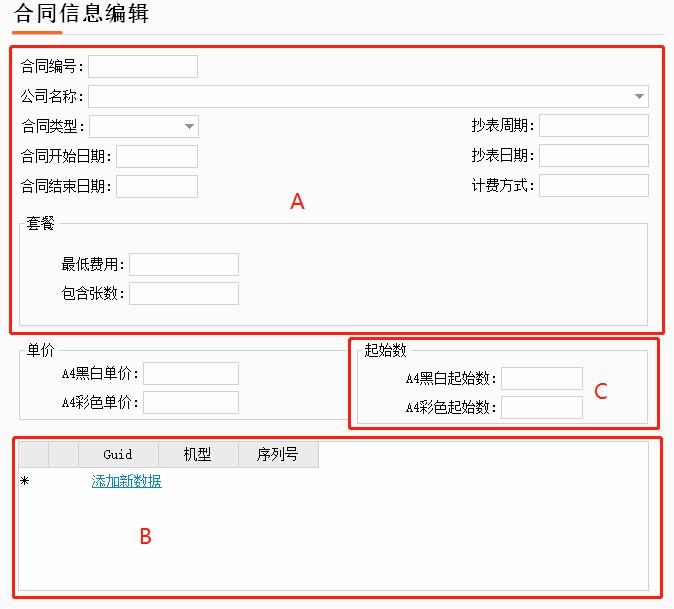The width and height of the screenshot is (674, 609).
Task: Click the 合同编号 input field
Action: coord(143,67)
